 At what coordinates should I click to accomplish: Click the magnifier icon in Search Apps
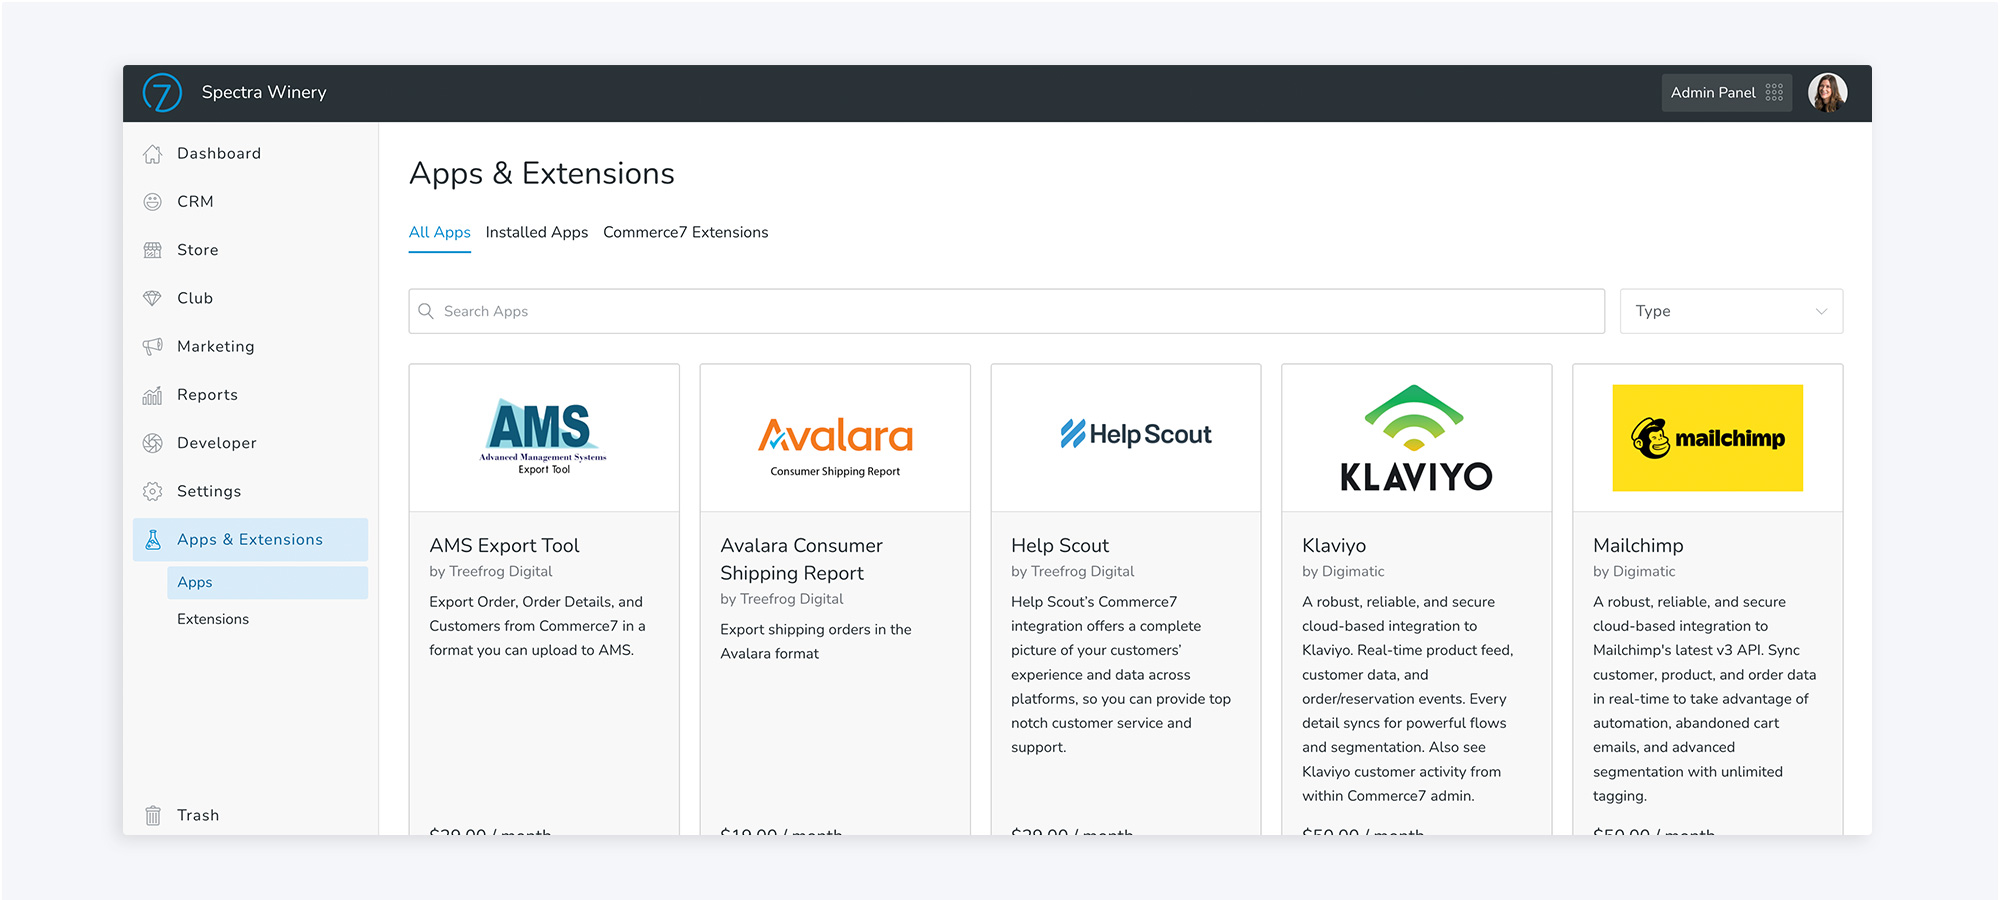click(x=426, y=311)
